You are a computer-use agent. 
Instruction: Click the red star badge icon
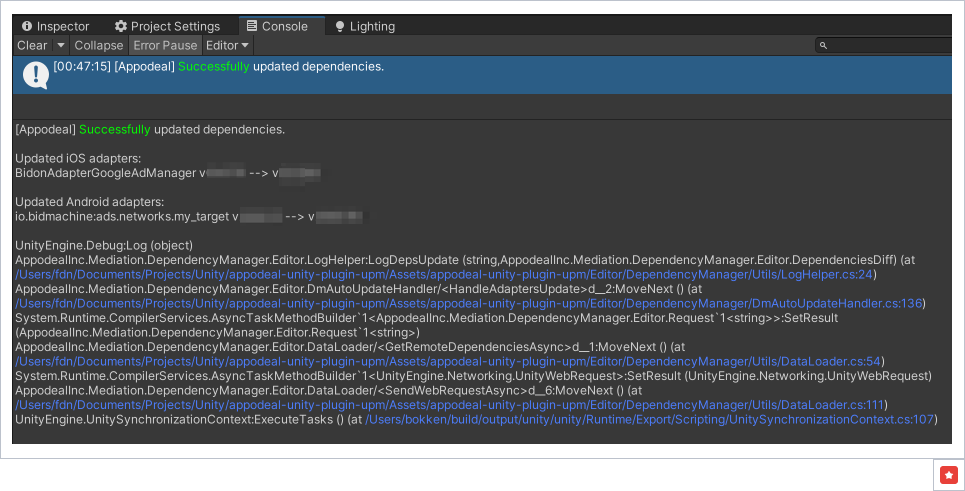(x=948, y=475)
